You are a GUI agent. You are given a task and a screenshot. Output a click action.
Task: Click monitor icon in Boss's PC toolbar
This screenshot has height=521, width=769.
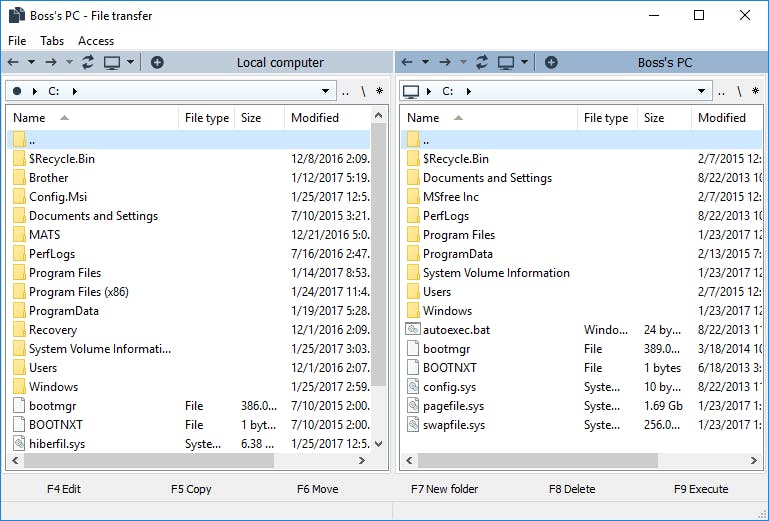(x=506, y=62)
